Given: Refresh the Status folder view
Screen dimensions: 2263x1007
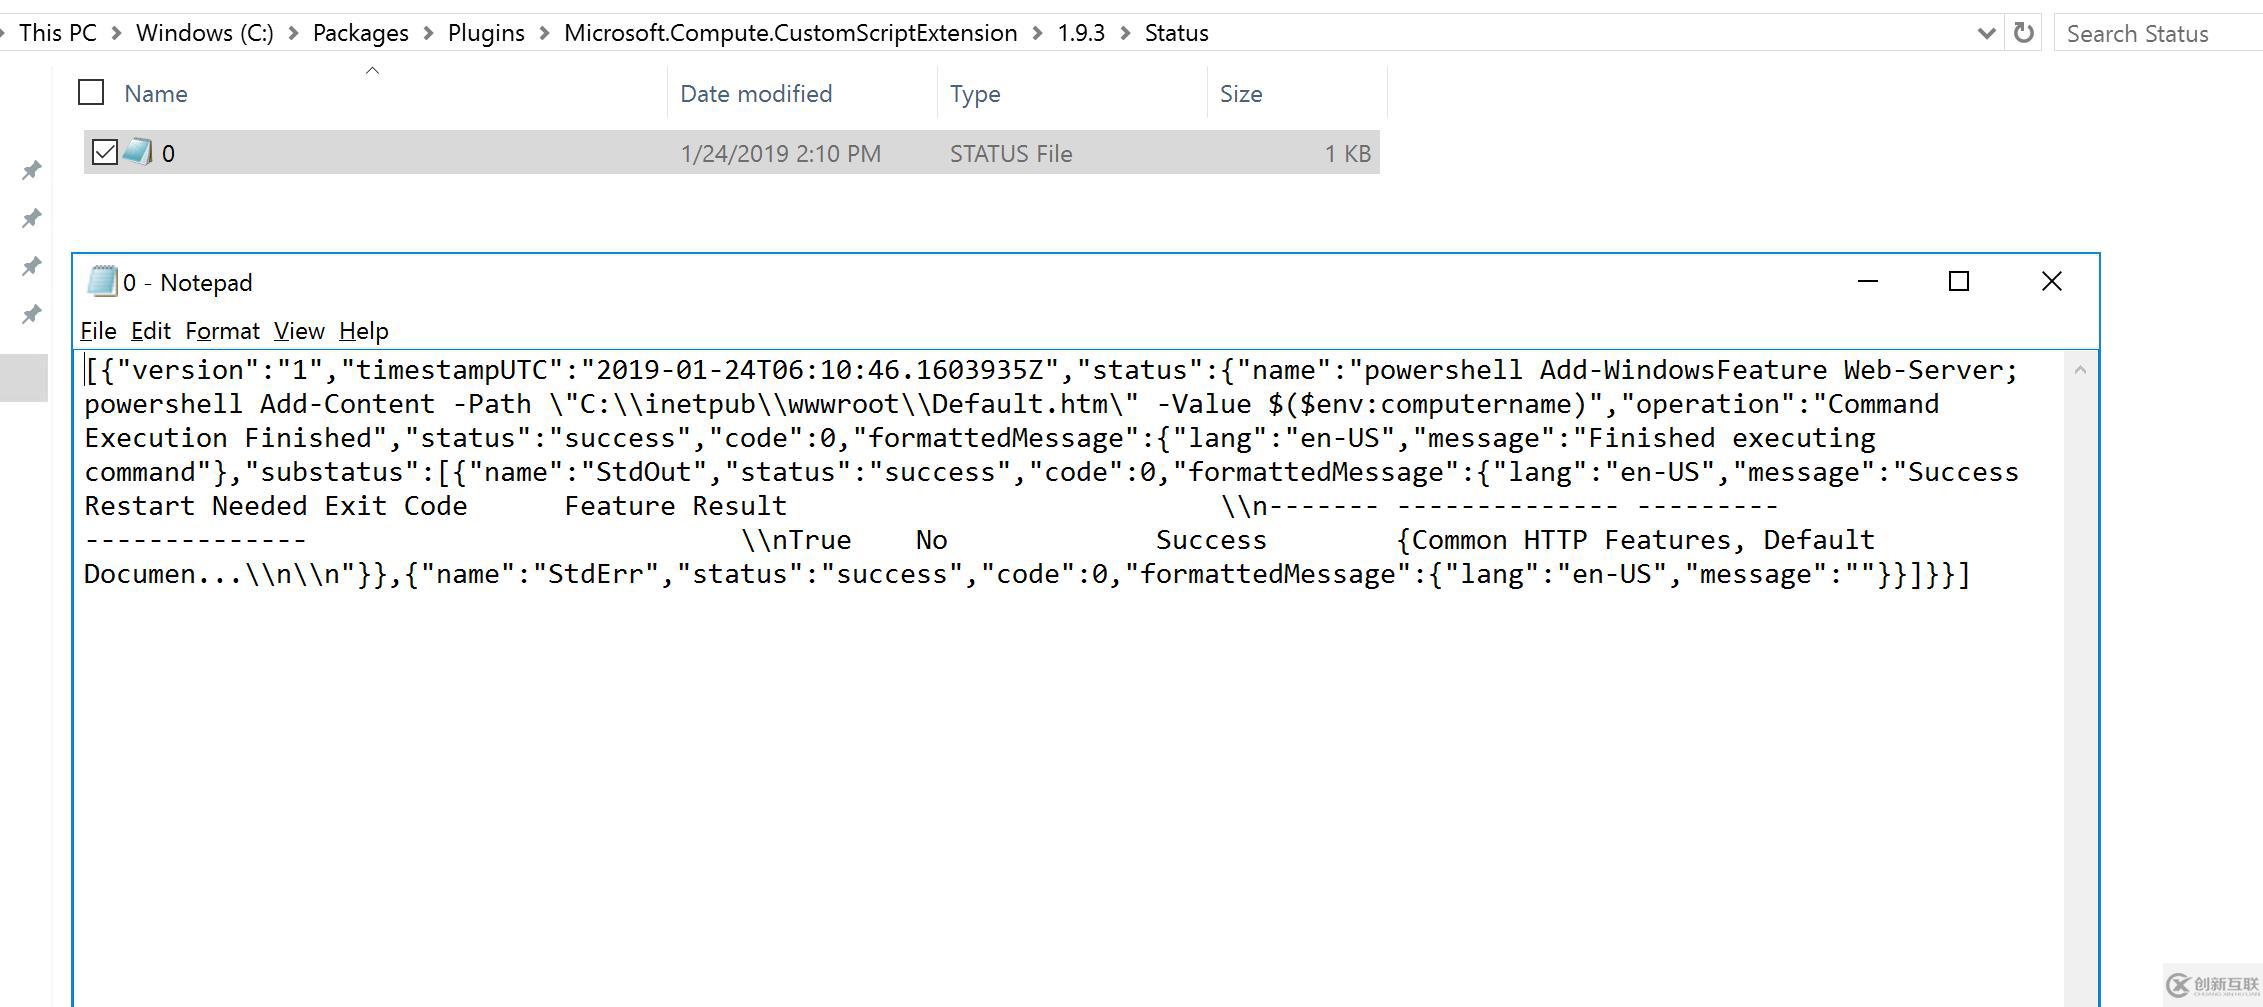Looking at the screenshot, I should pos(2024,33).
